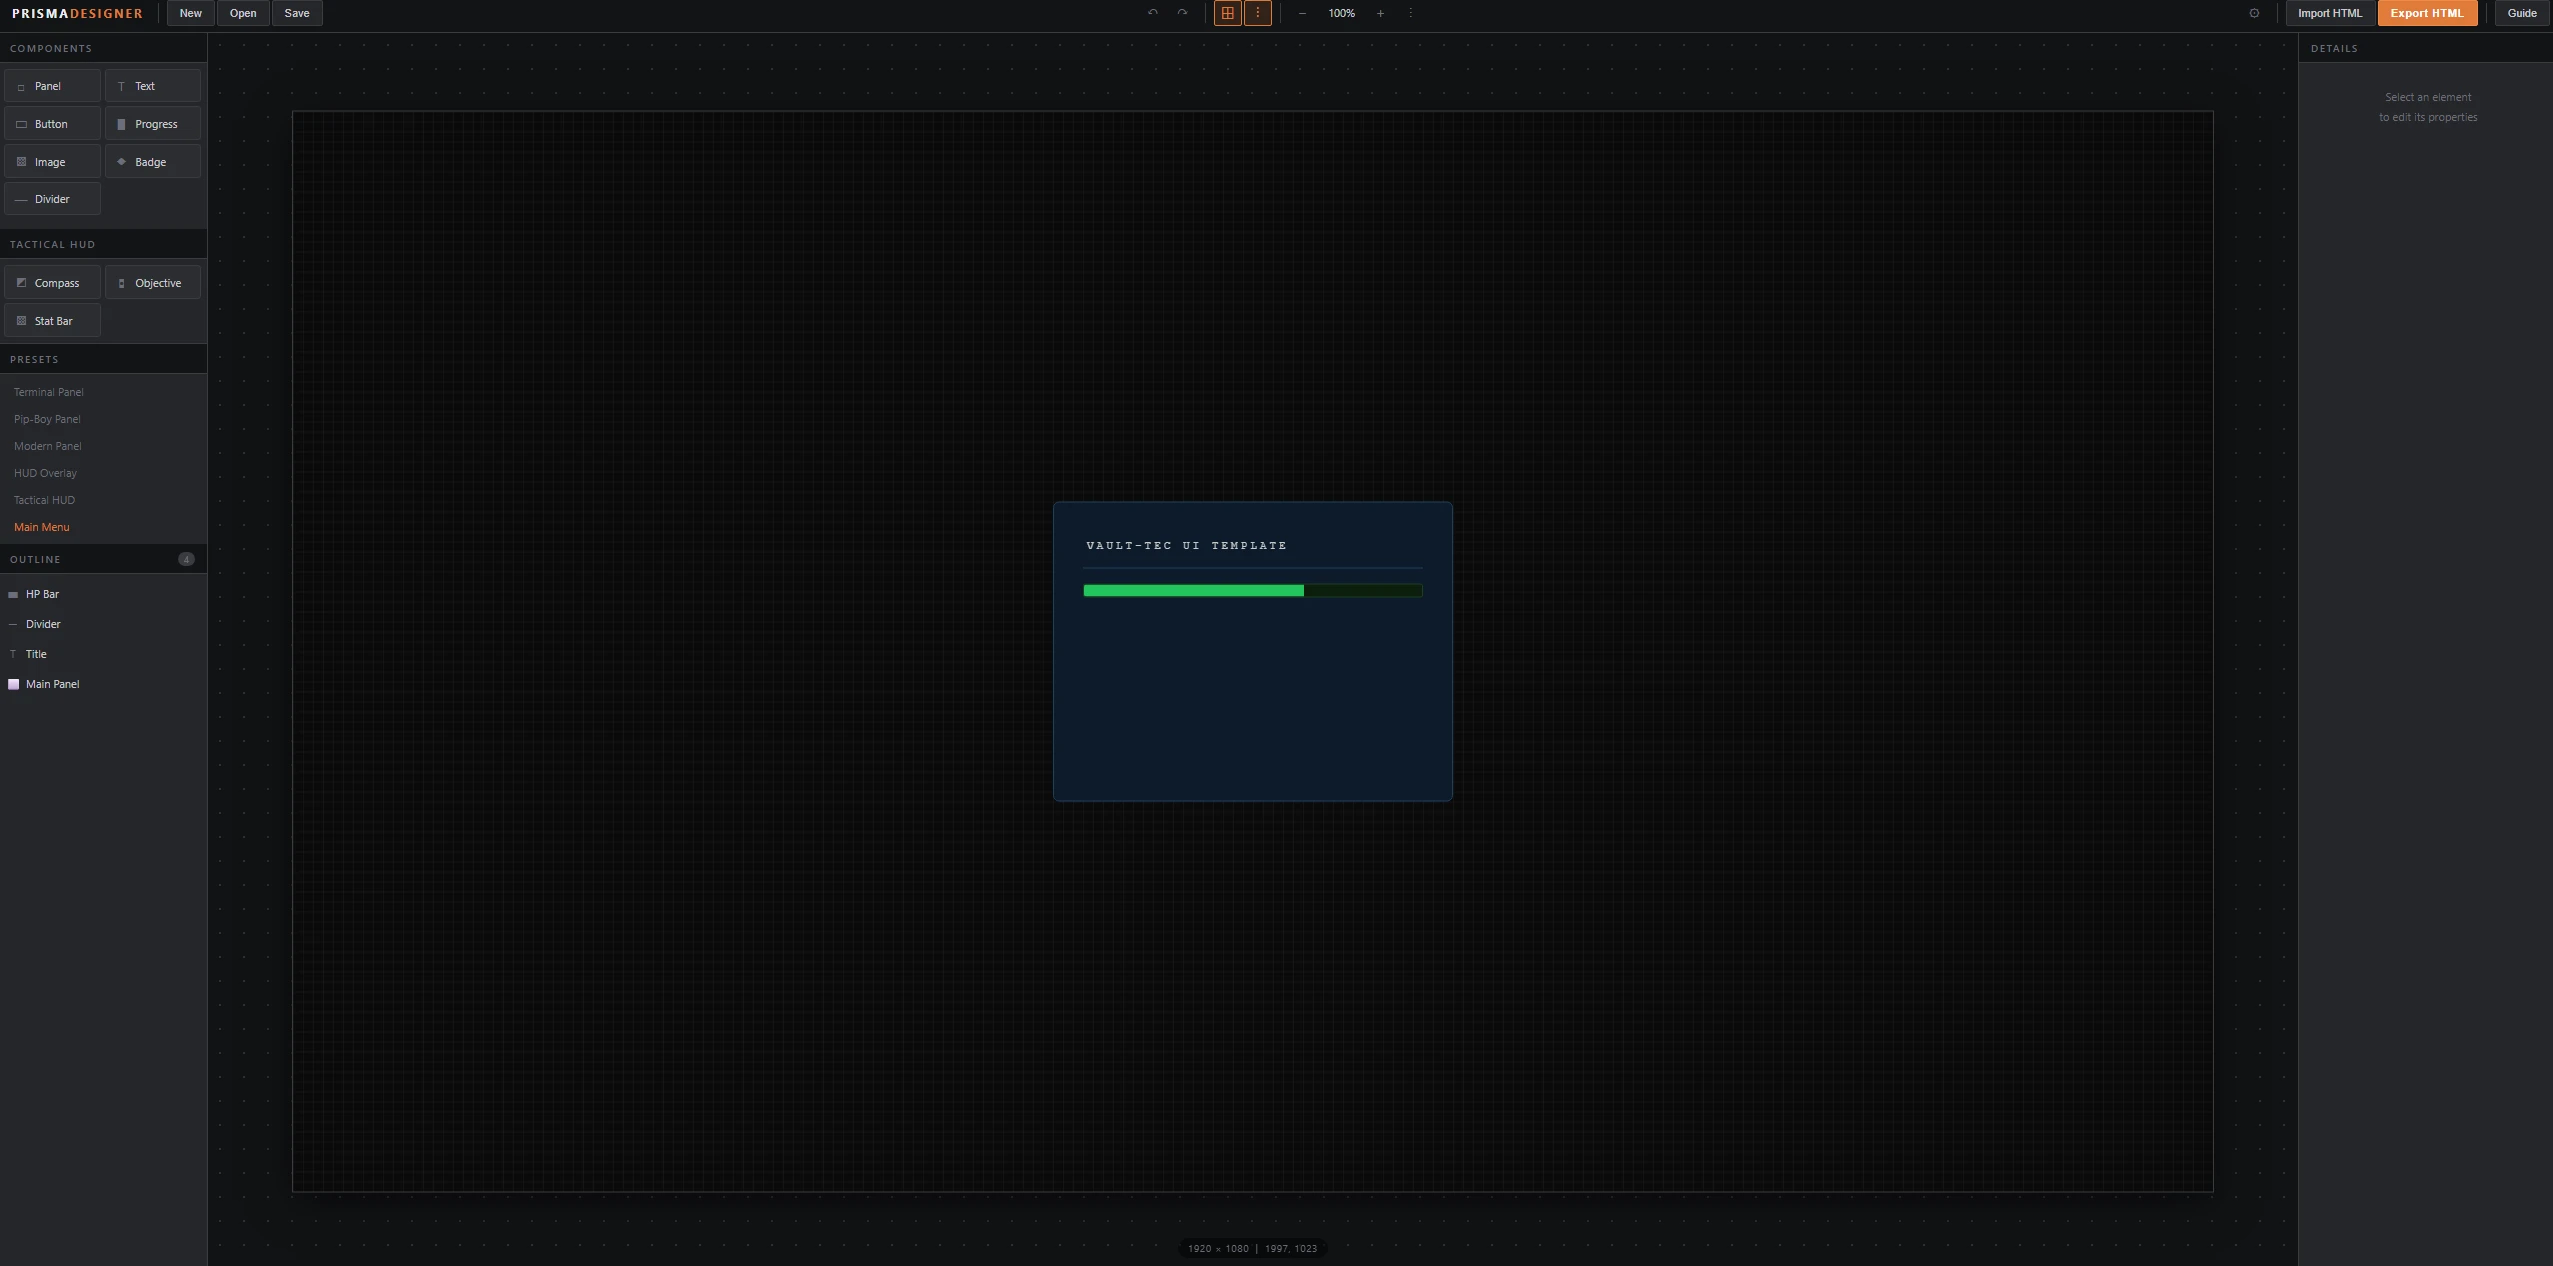The height and width of the screenshot is (1266, 2553).
Task: Collapse the Presets section header
Action: pos(103,359)
